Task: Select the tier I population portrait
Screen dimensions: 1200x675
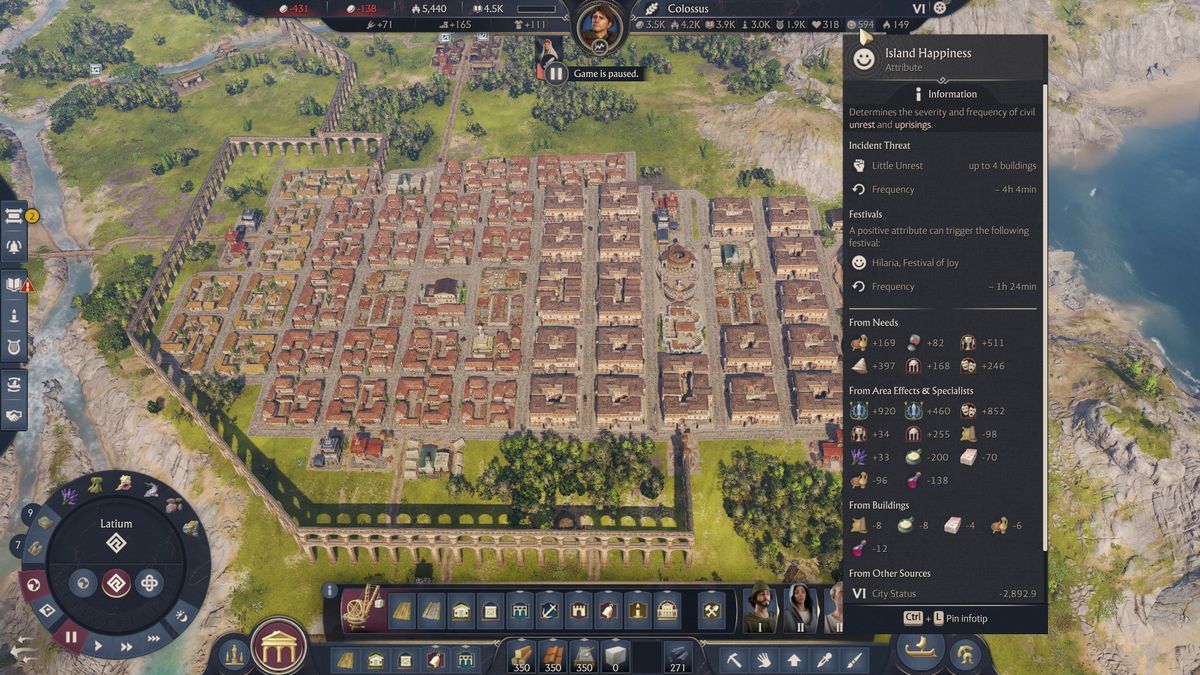Action: (x=761, y=606)
